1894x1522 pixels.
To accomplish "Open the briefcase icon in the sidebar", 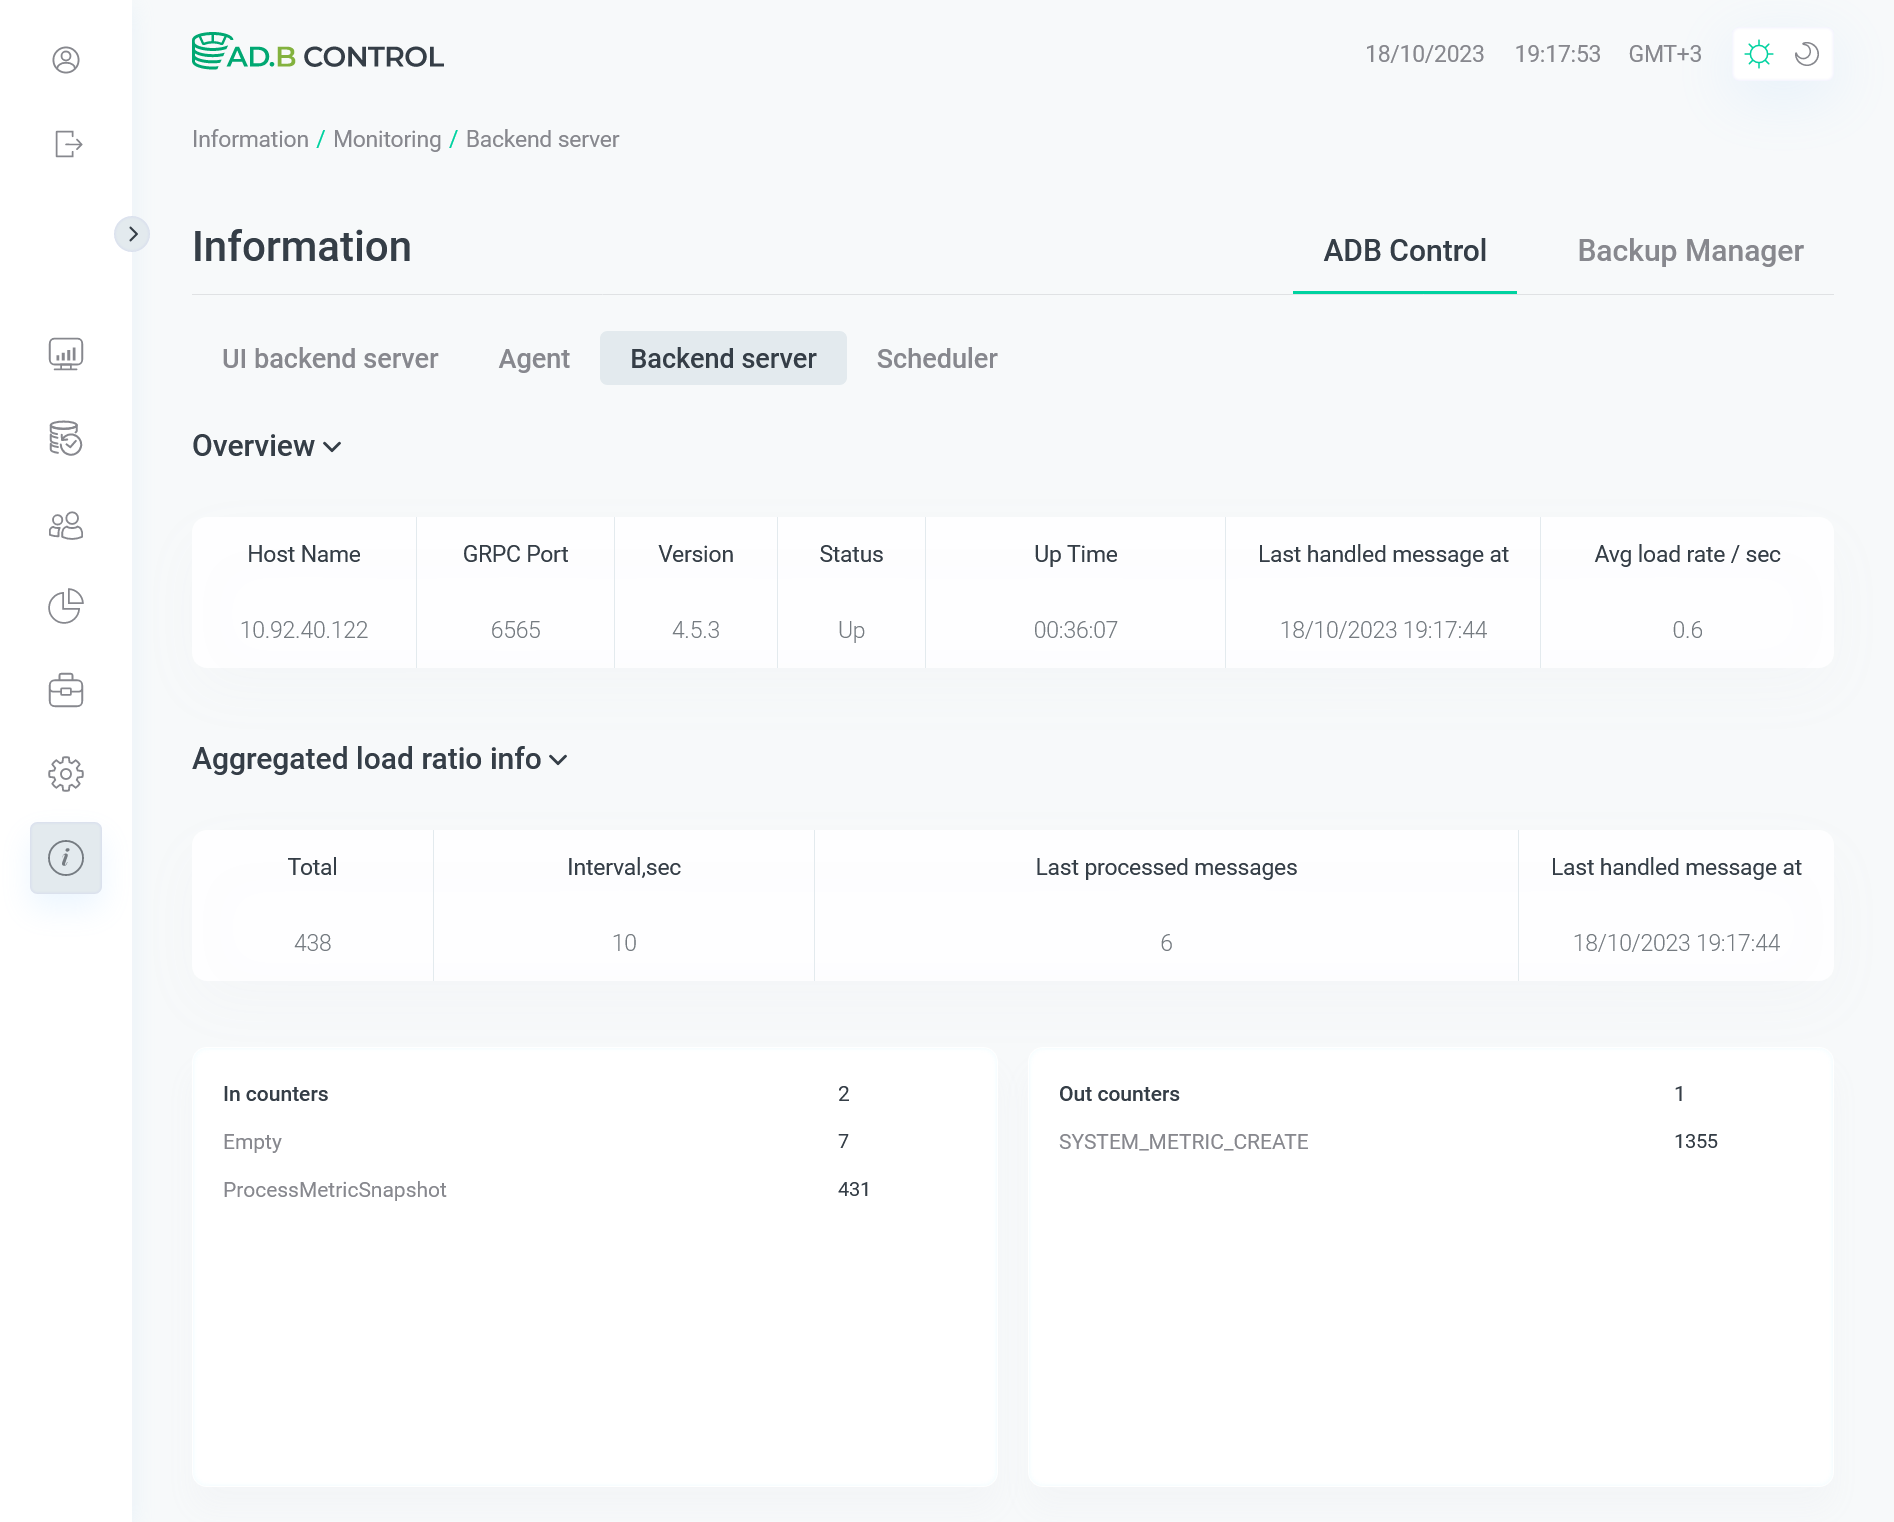I will click(x=66, y=689).
